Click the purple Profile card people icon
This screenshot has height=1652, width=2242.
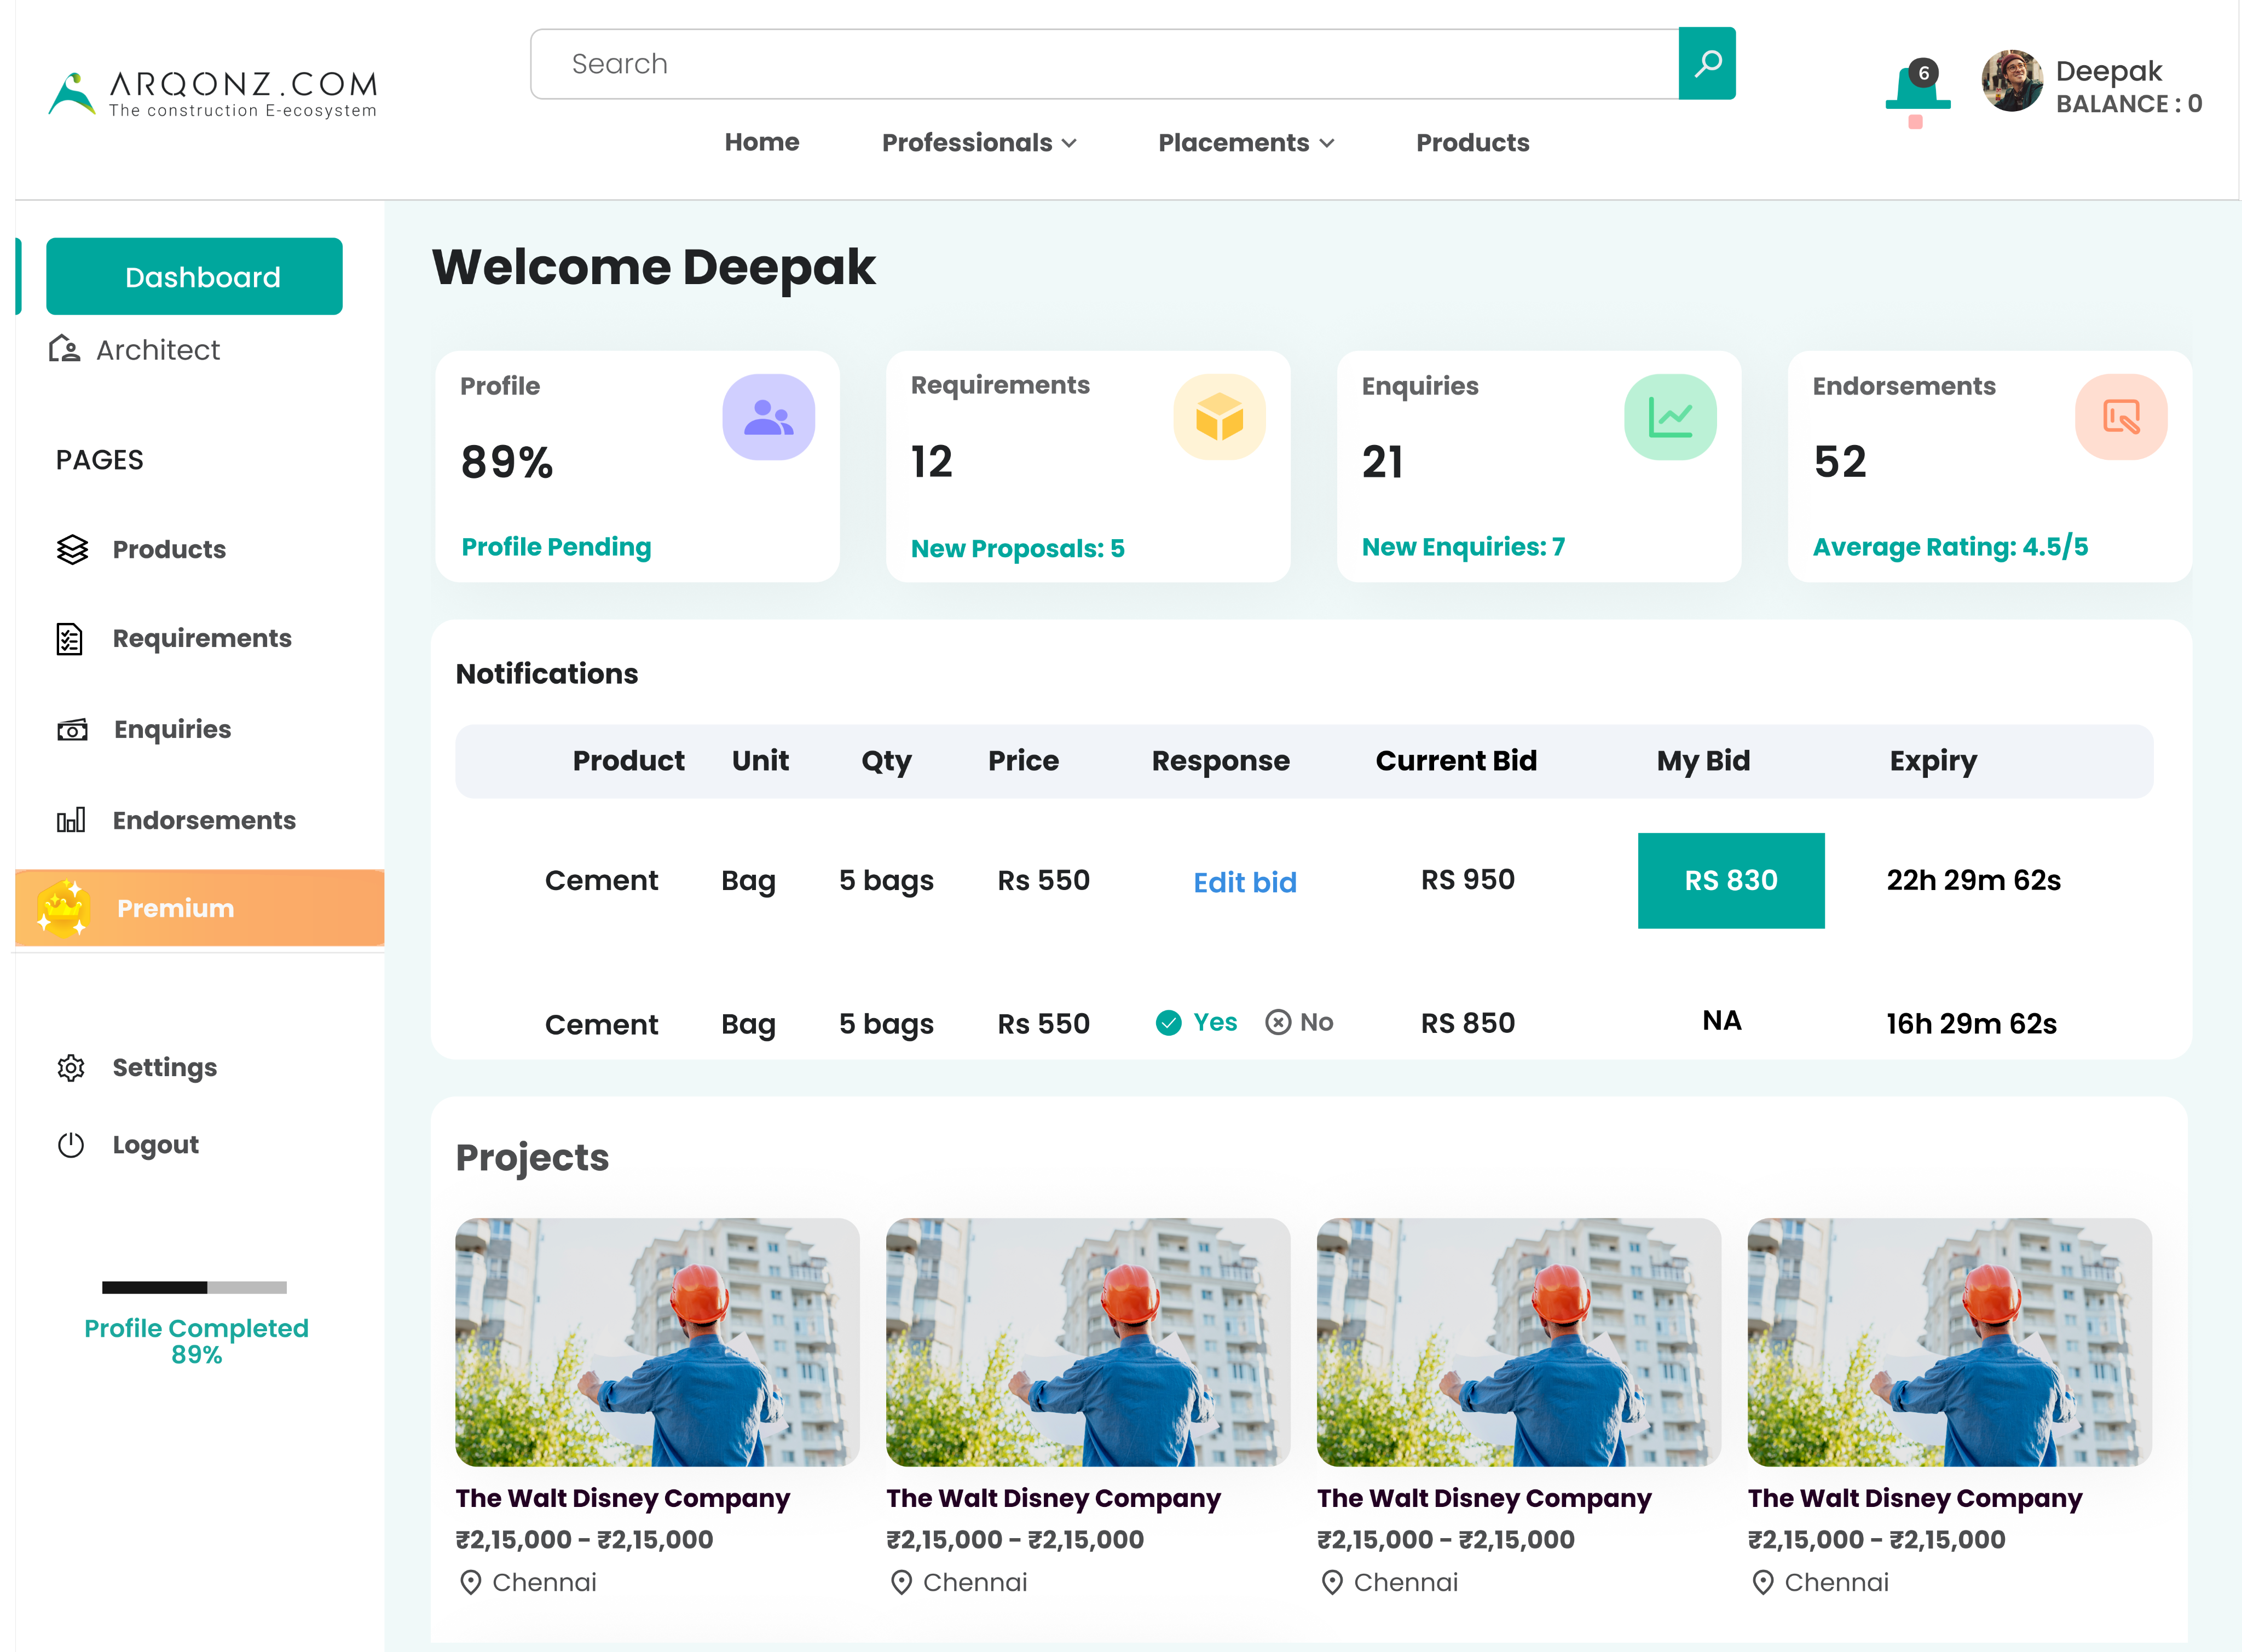tap(768, 417)
